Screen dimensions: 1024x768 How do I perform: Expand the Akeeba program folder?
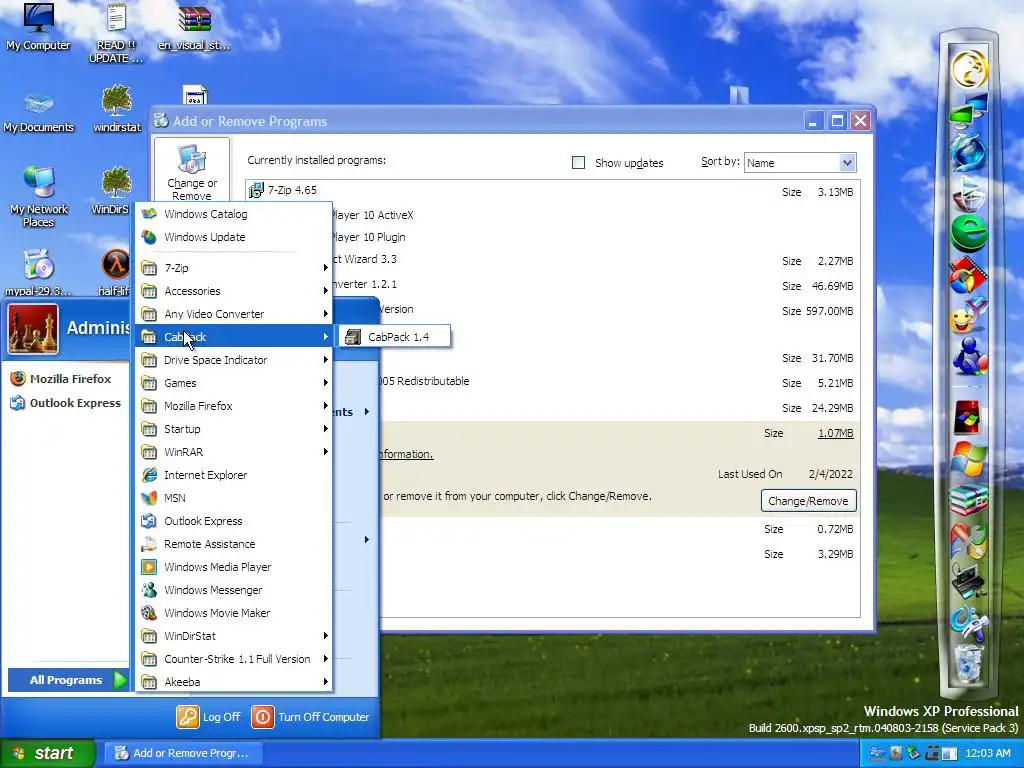234,682
